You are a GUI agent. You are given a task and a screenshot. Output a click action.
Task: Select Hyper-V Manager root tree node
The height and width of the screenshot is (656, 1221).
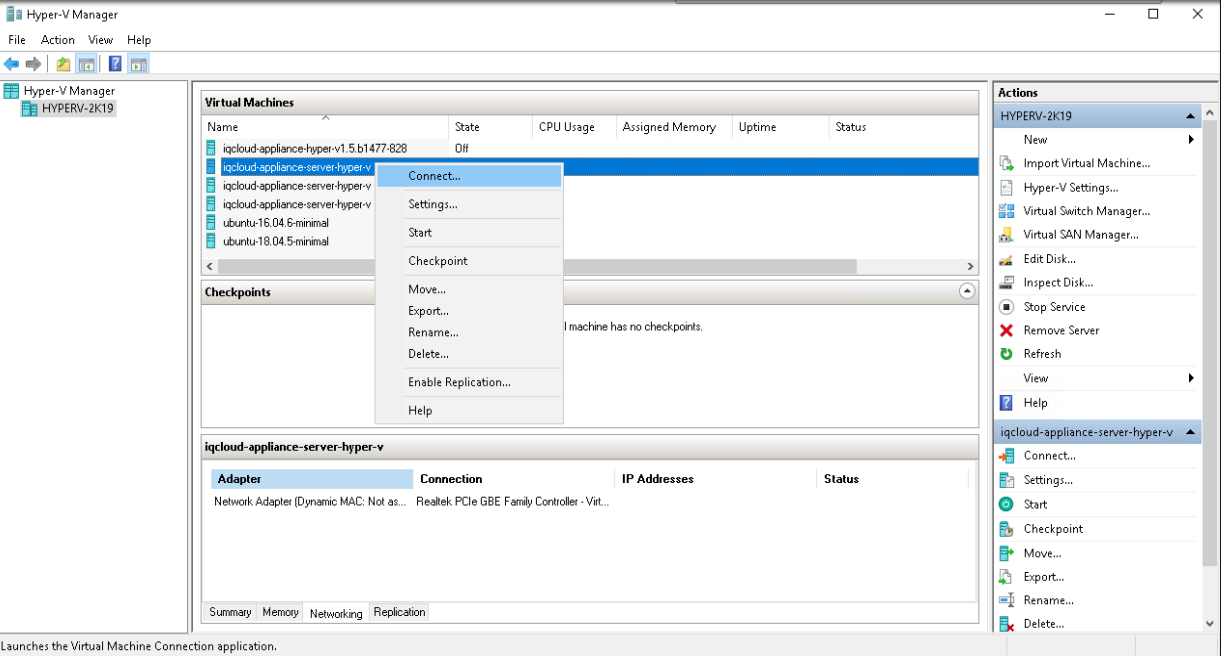60,91
